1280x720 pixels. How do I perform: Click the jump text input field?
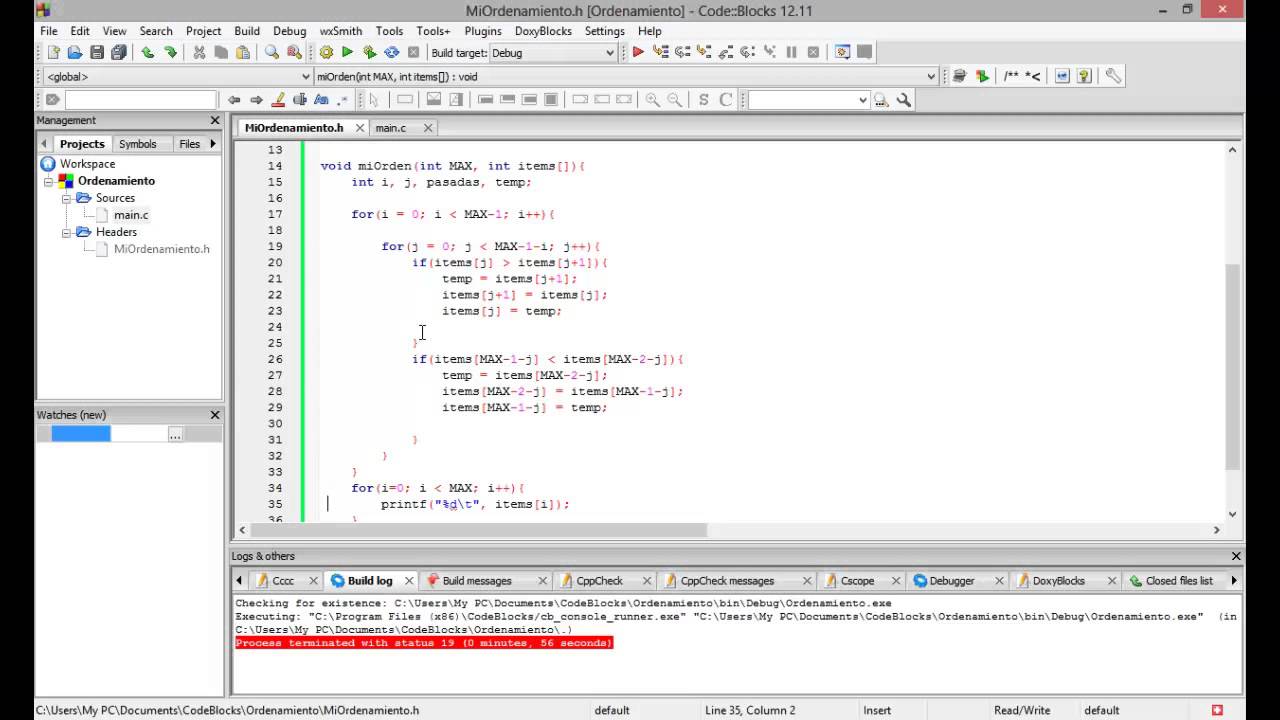point(141,100)
